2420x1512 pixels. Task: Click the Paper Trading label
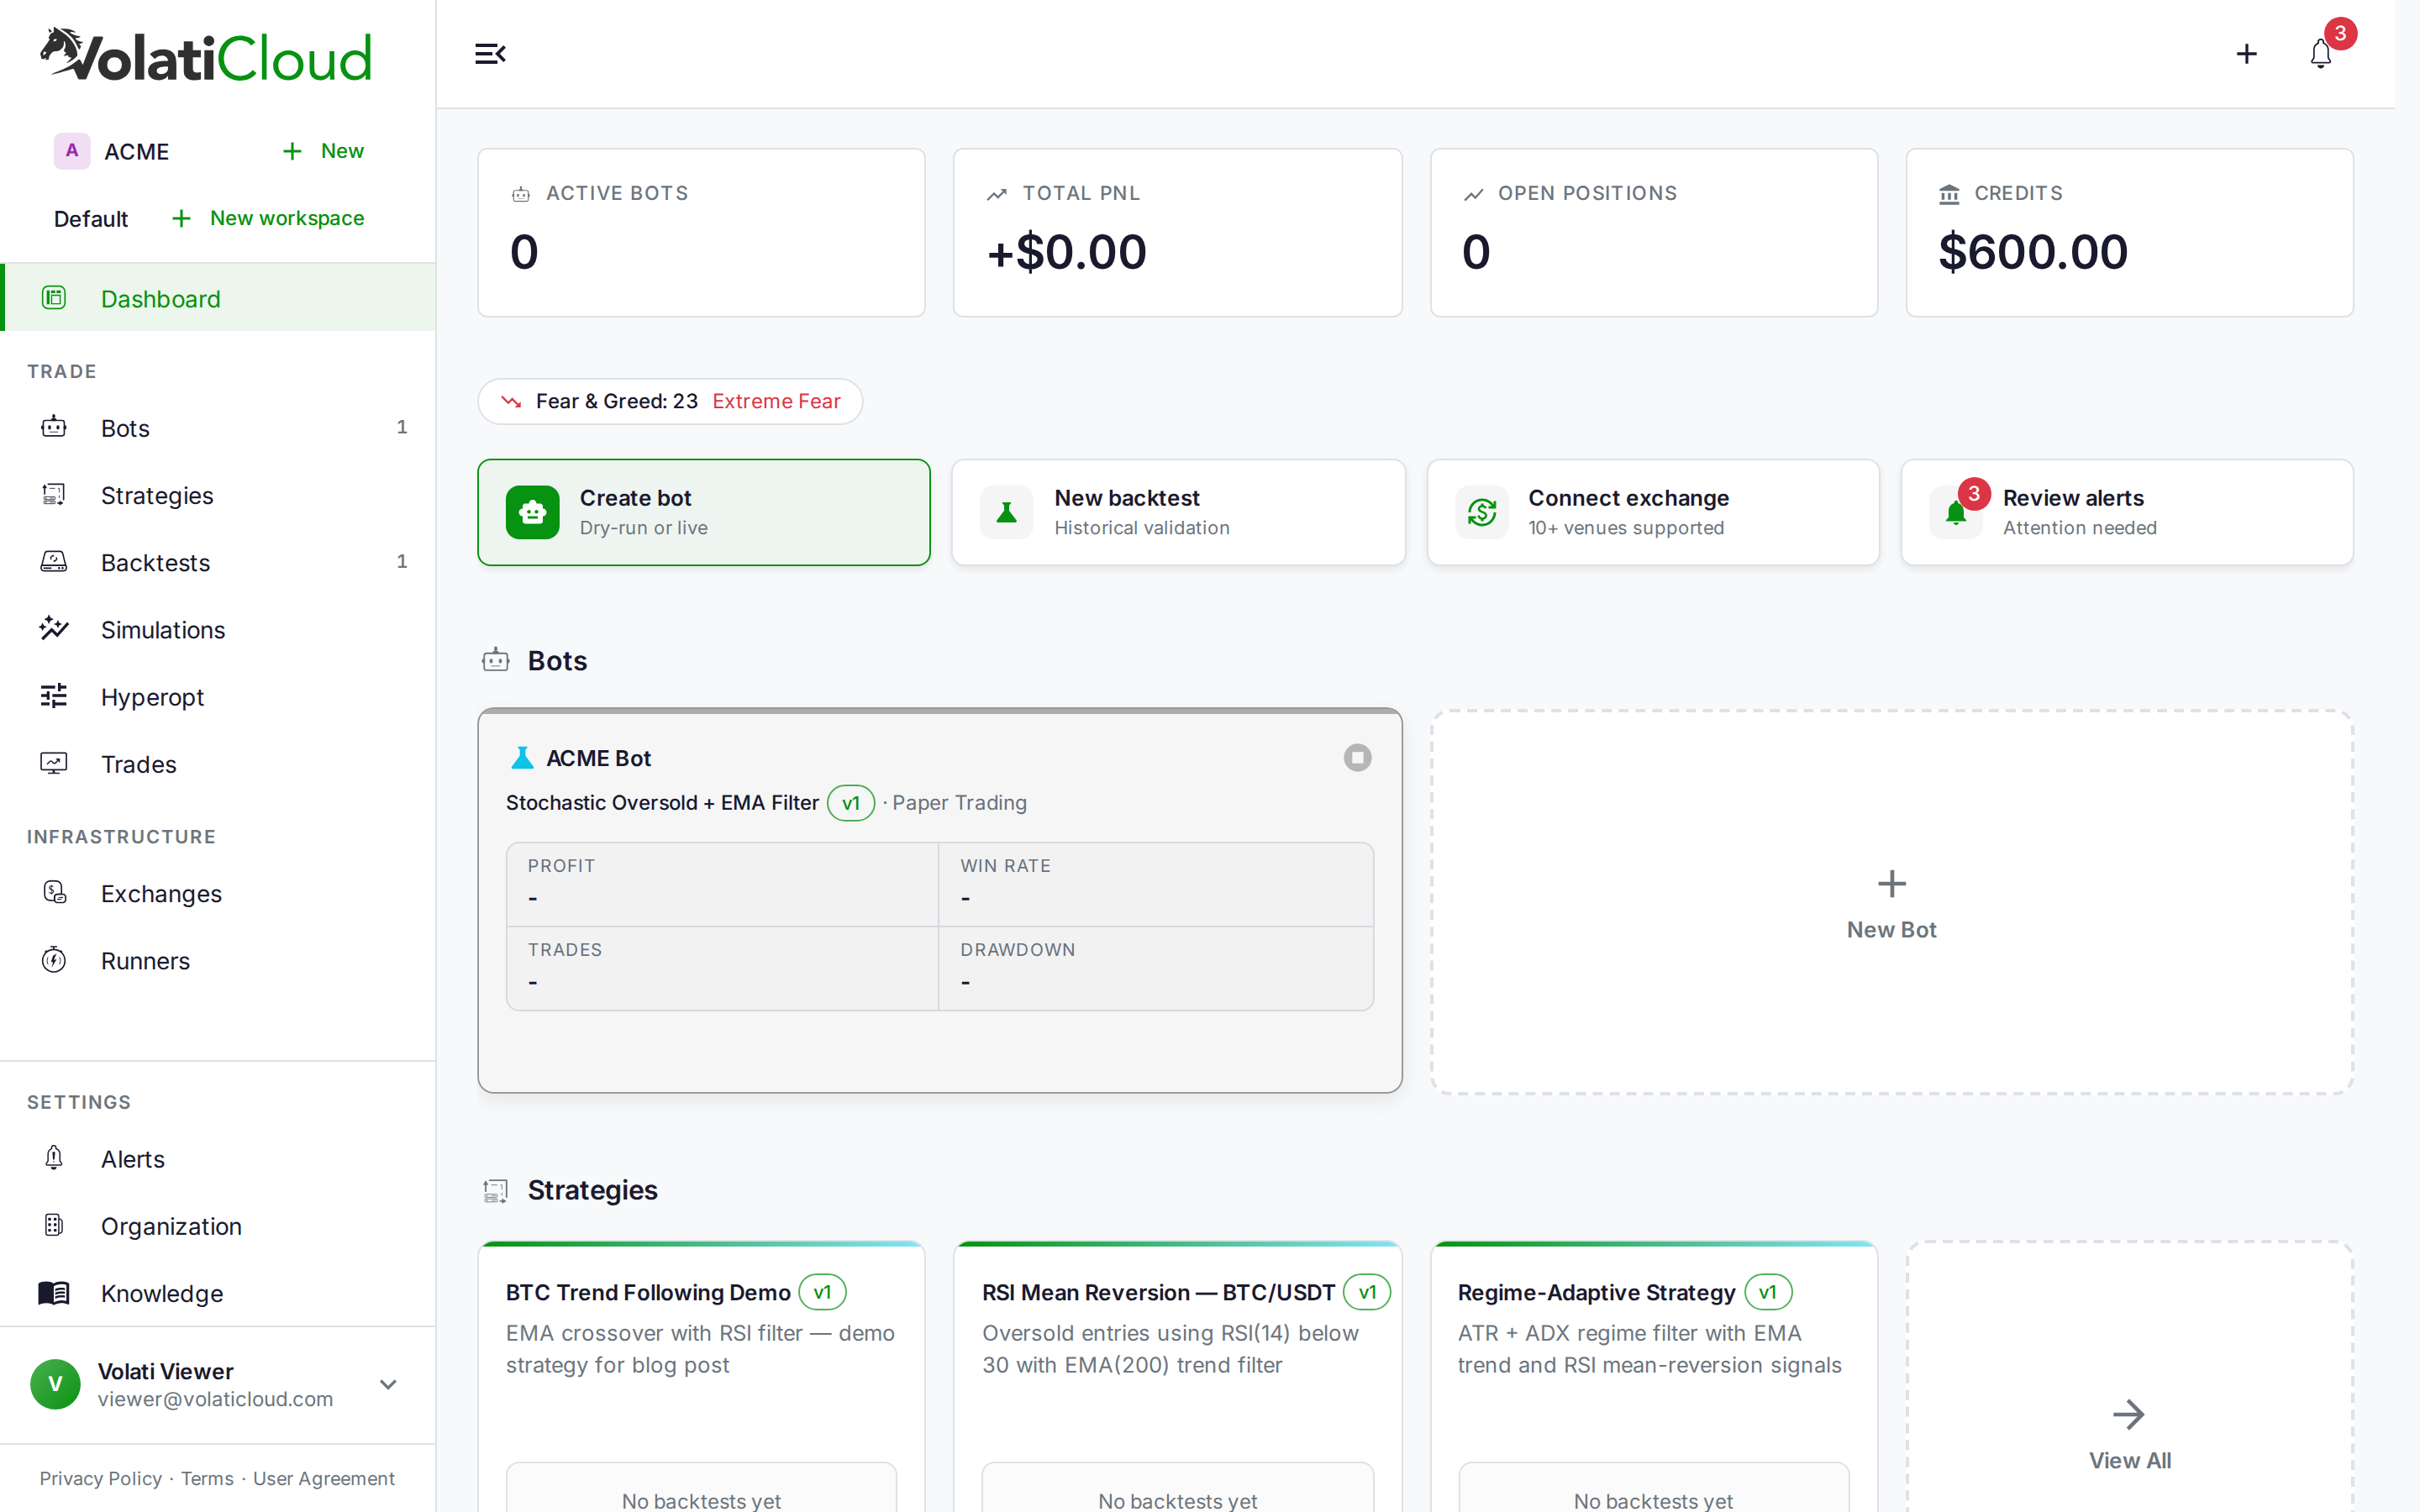click(x=959, y=802)
